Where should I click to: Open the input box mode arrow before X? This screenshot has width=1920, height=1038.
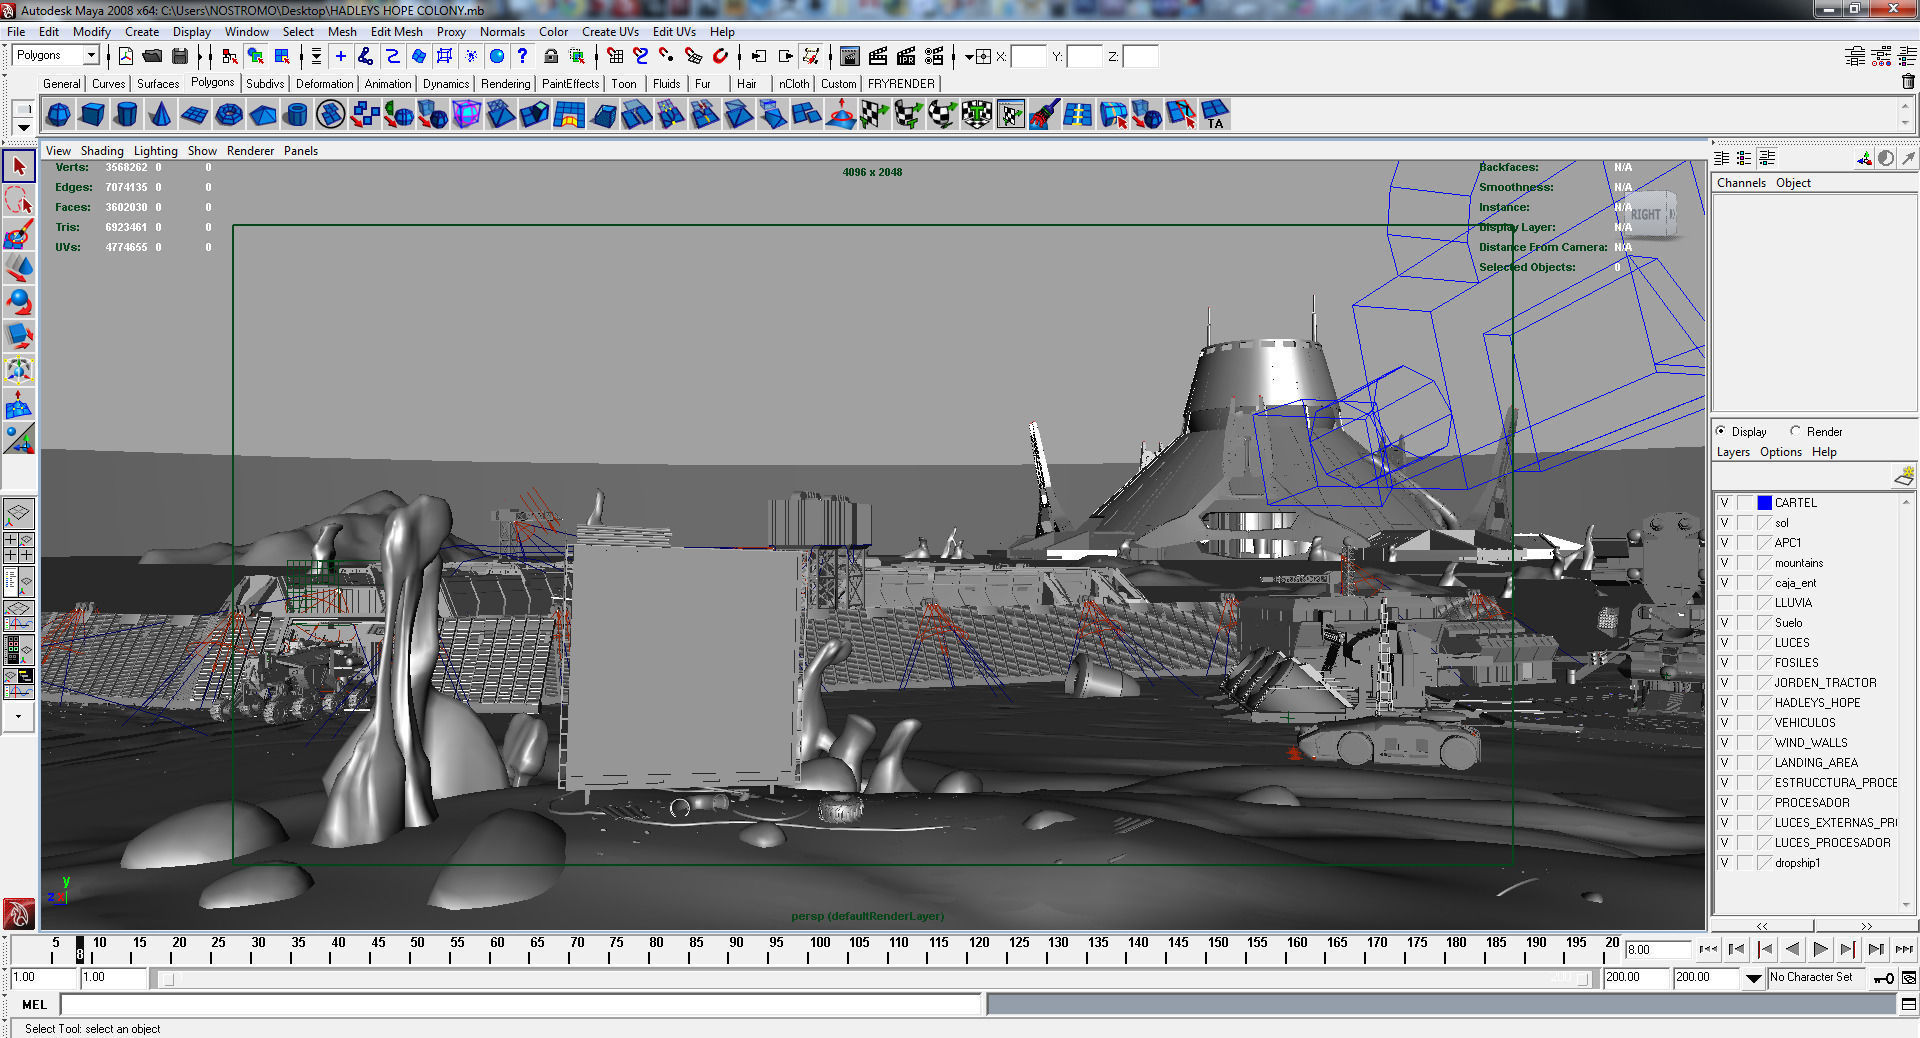[969, 57]
